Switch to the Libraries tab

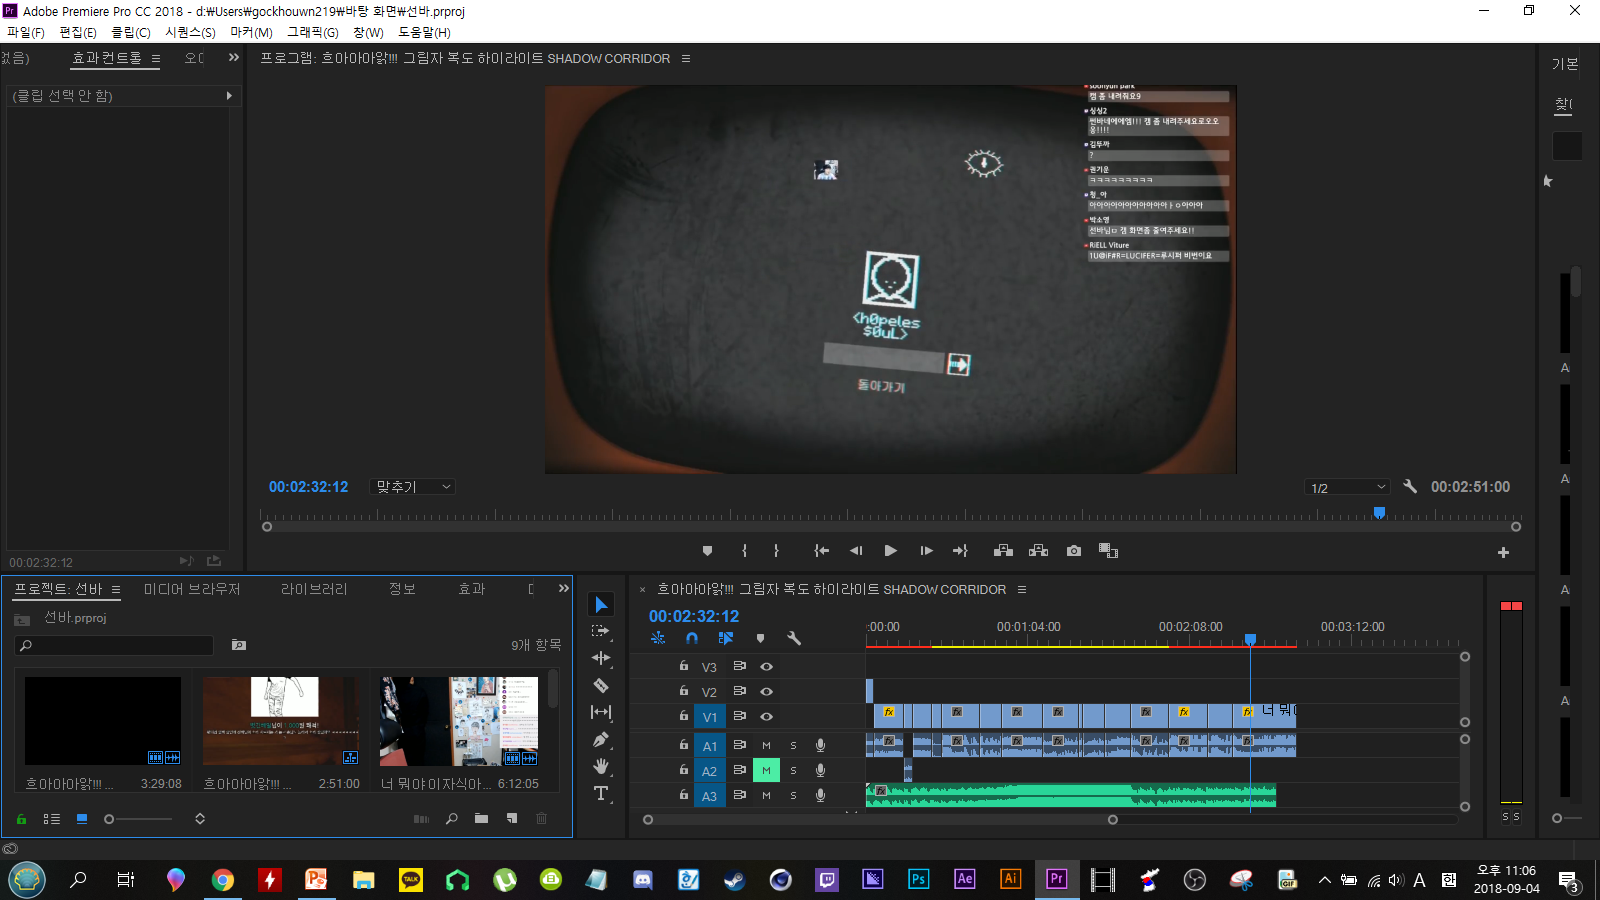(314, 590)
